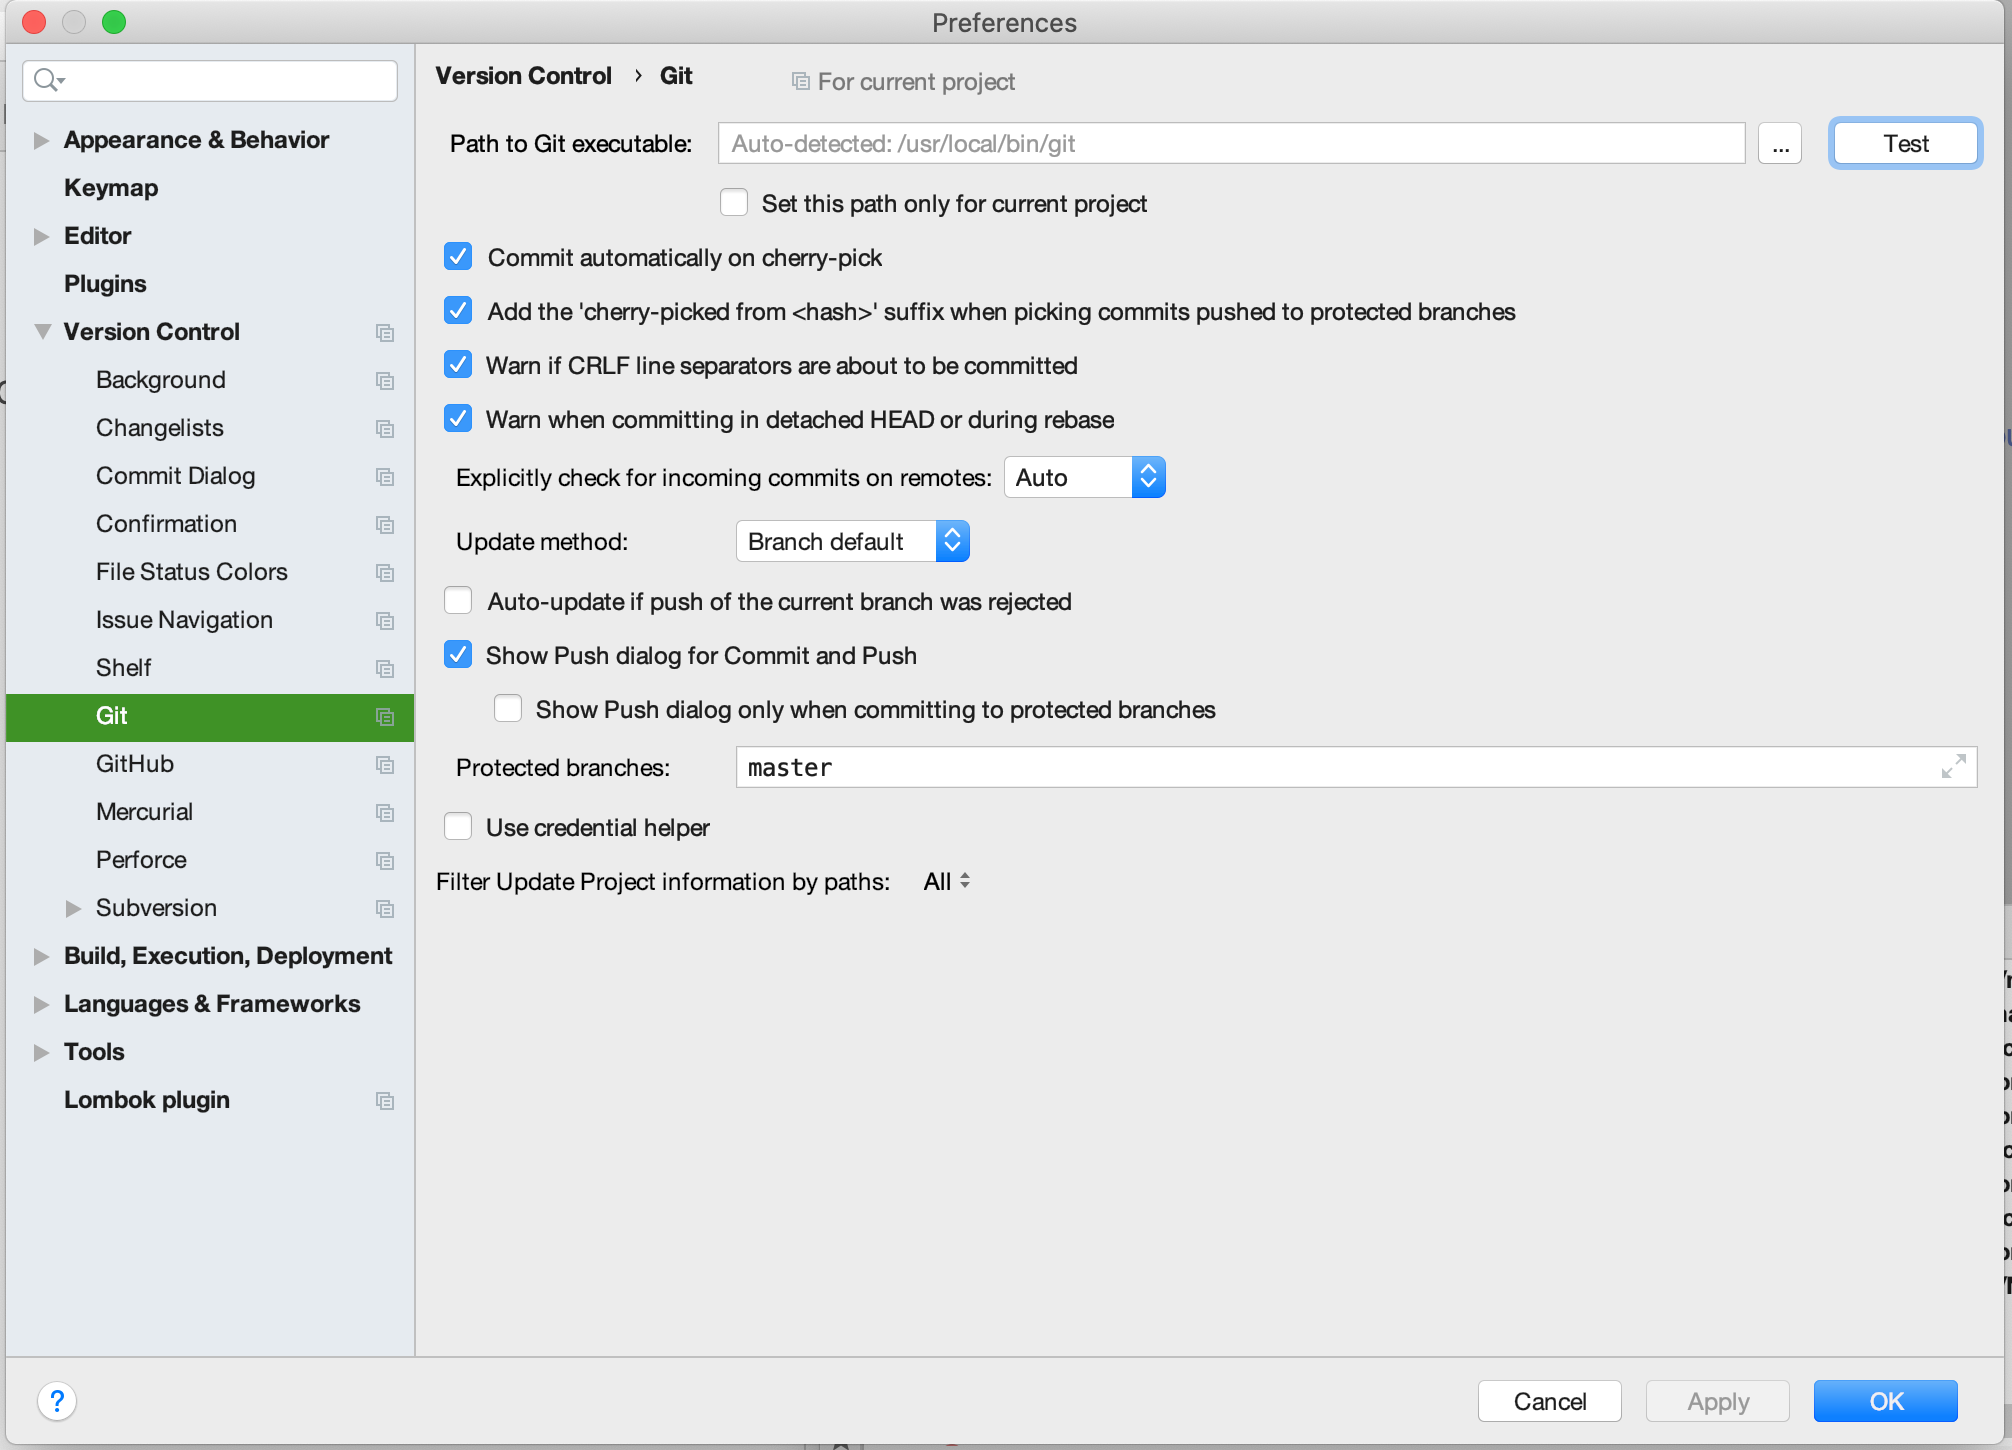
Task: Open help with the question mark button
Action: coord(57,1401)
